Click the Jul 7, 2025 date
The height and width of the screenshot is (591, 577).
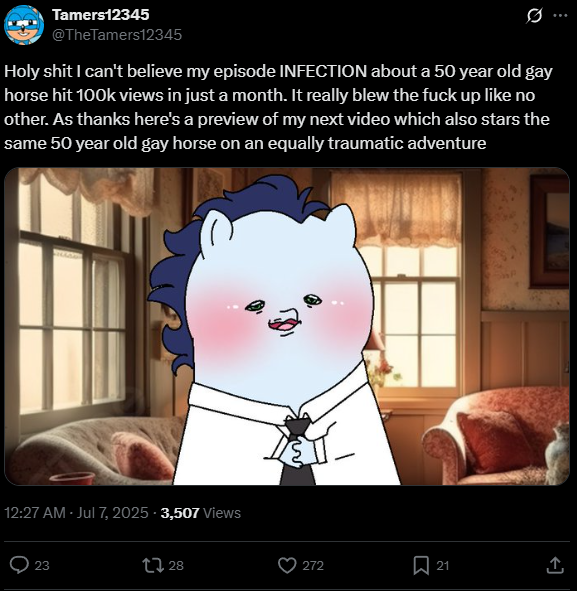point(112,513)
